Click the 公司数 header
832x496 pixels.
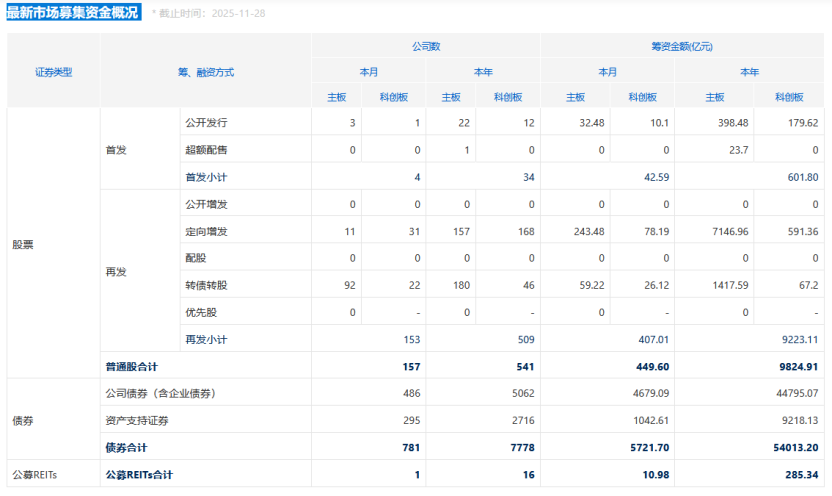[426, 46]
